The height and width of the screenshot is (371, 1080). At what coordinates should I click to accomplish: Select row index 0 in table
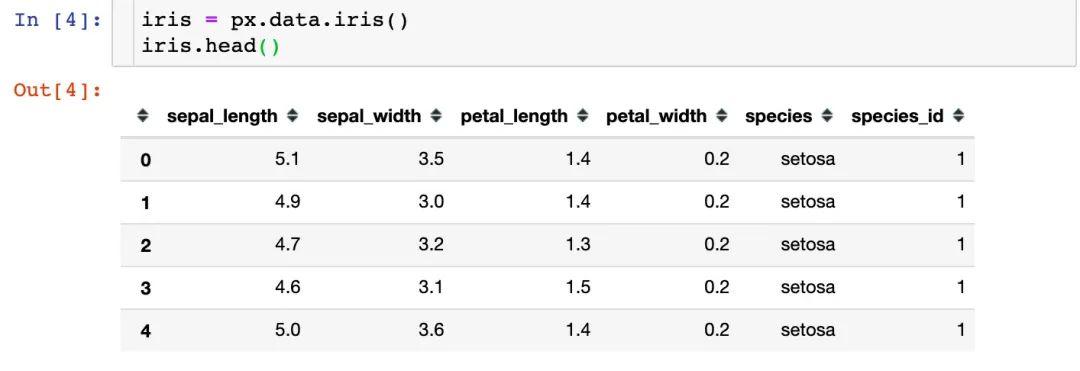coord(145,160)
